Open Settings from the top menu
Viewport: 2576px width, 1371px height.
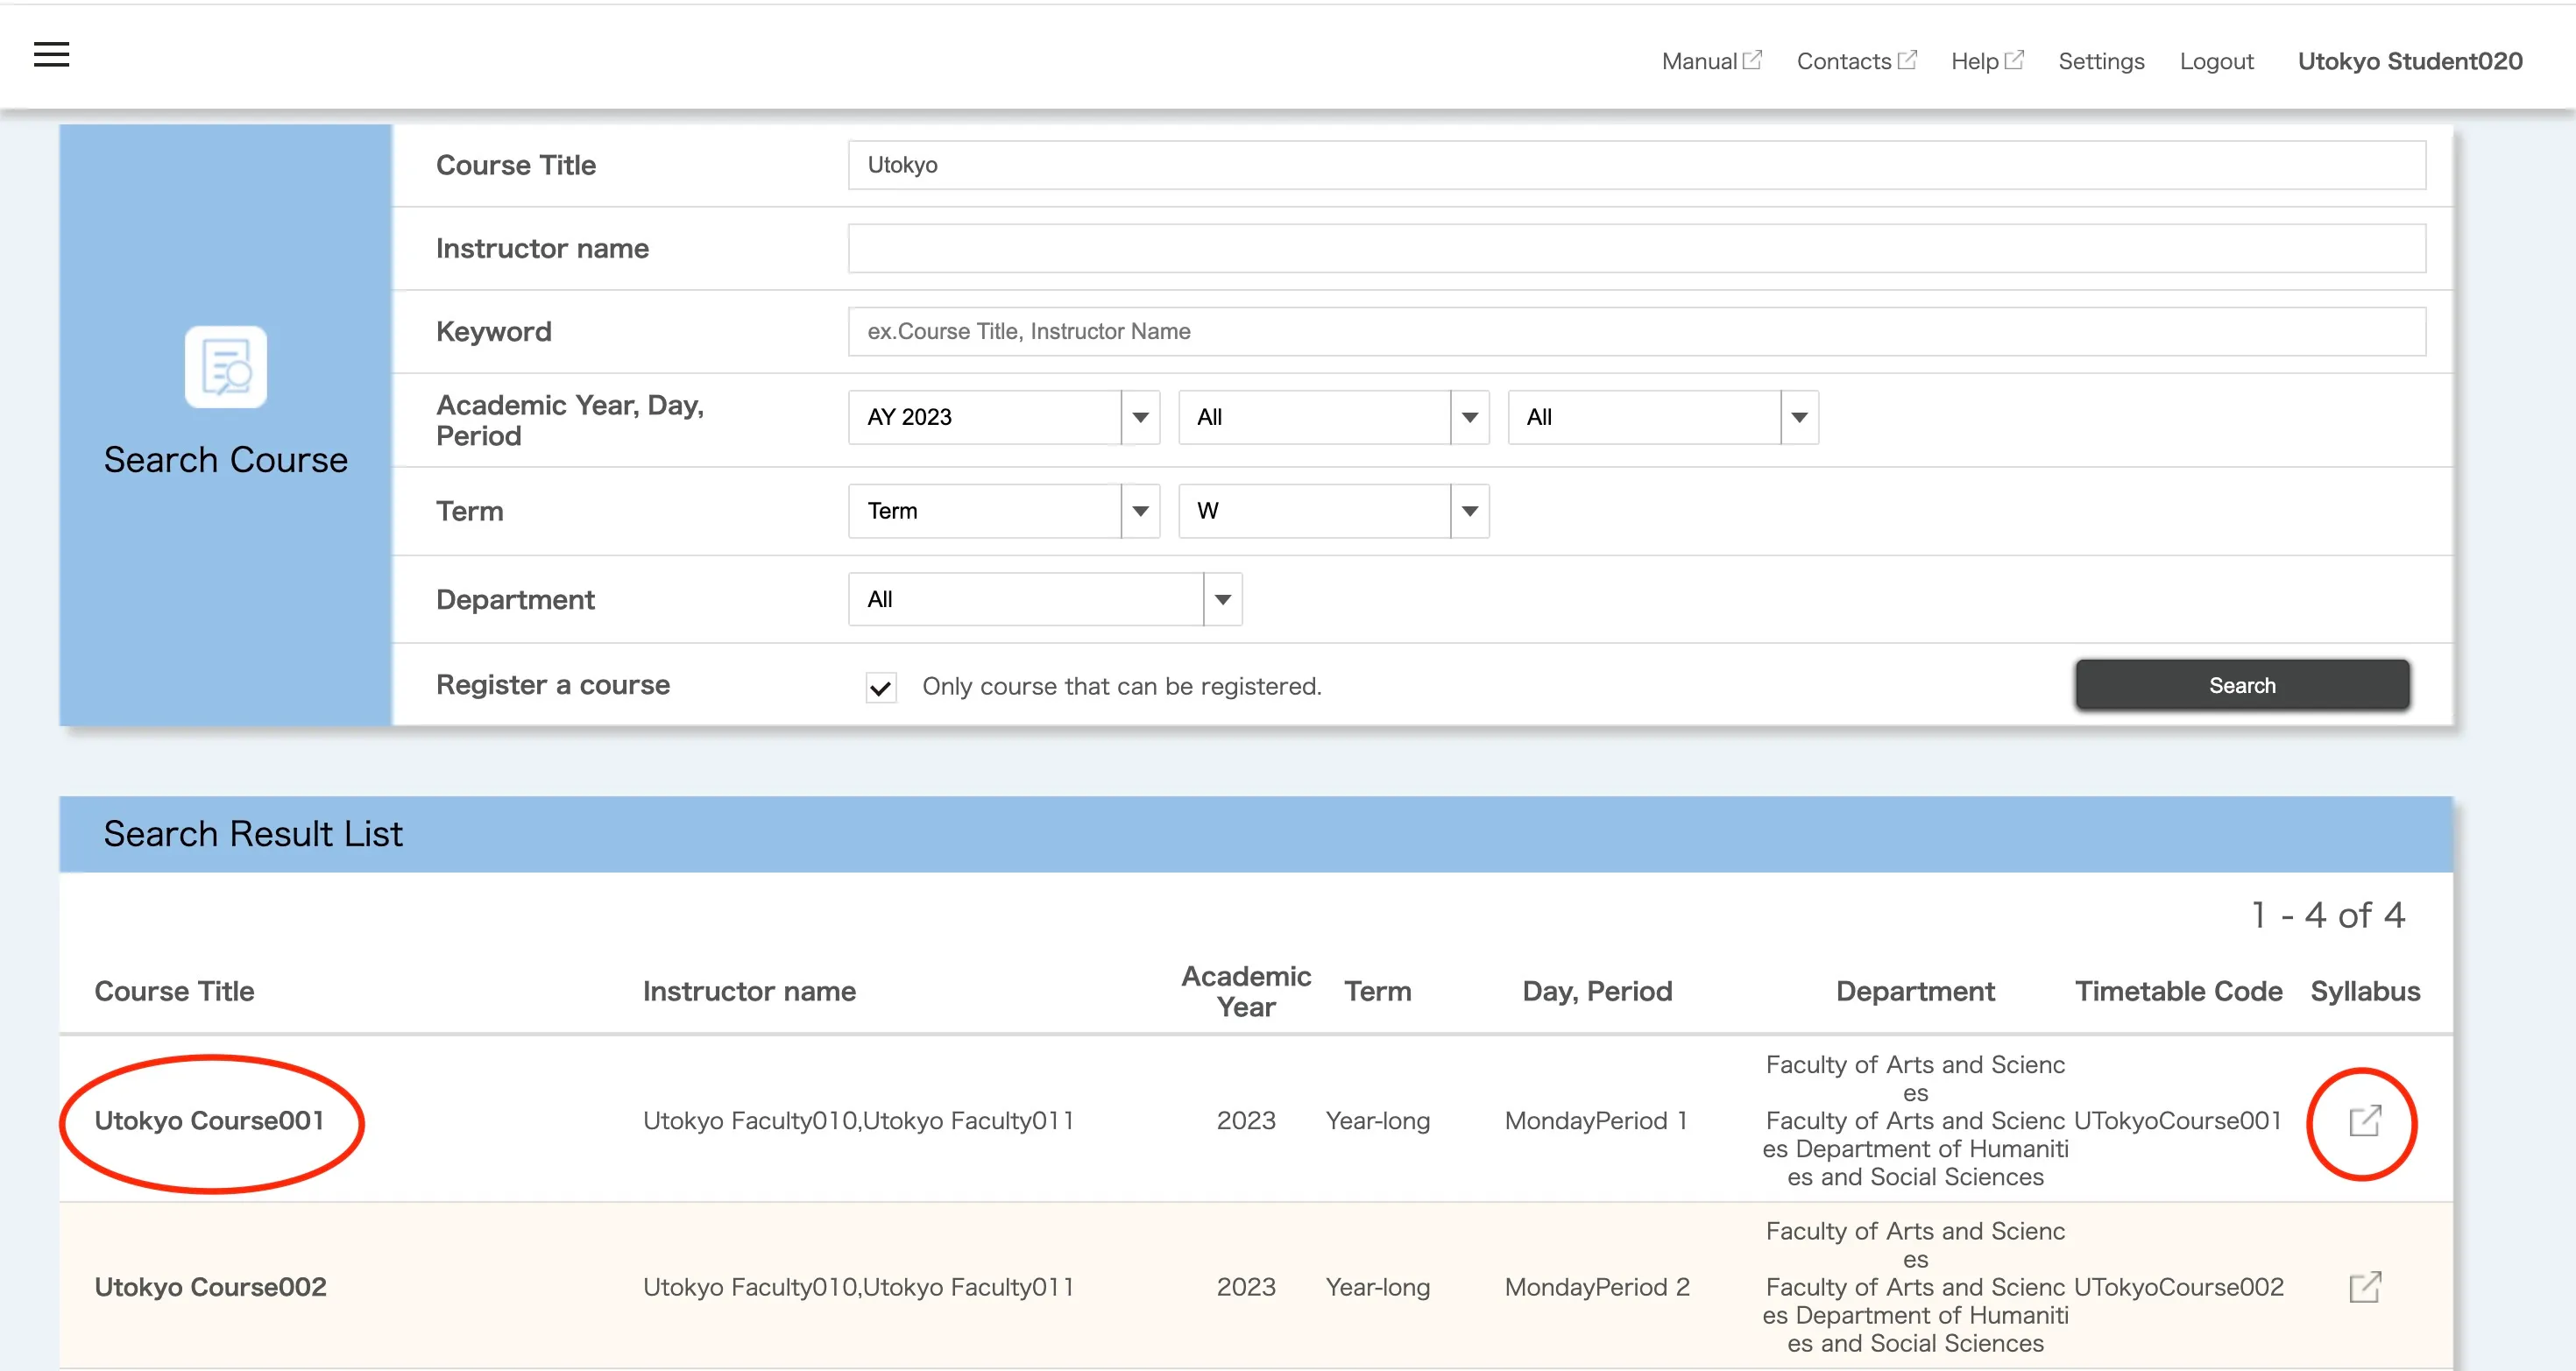(x=2101, y=61)
